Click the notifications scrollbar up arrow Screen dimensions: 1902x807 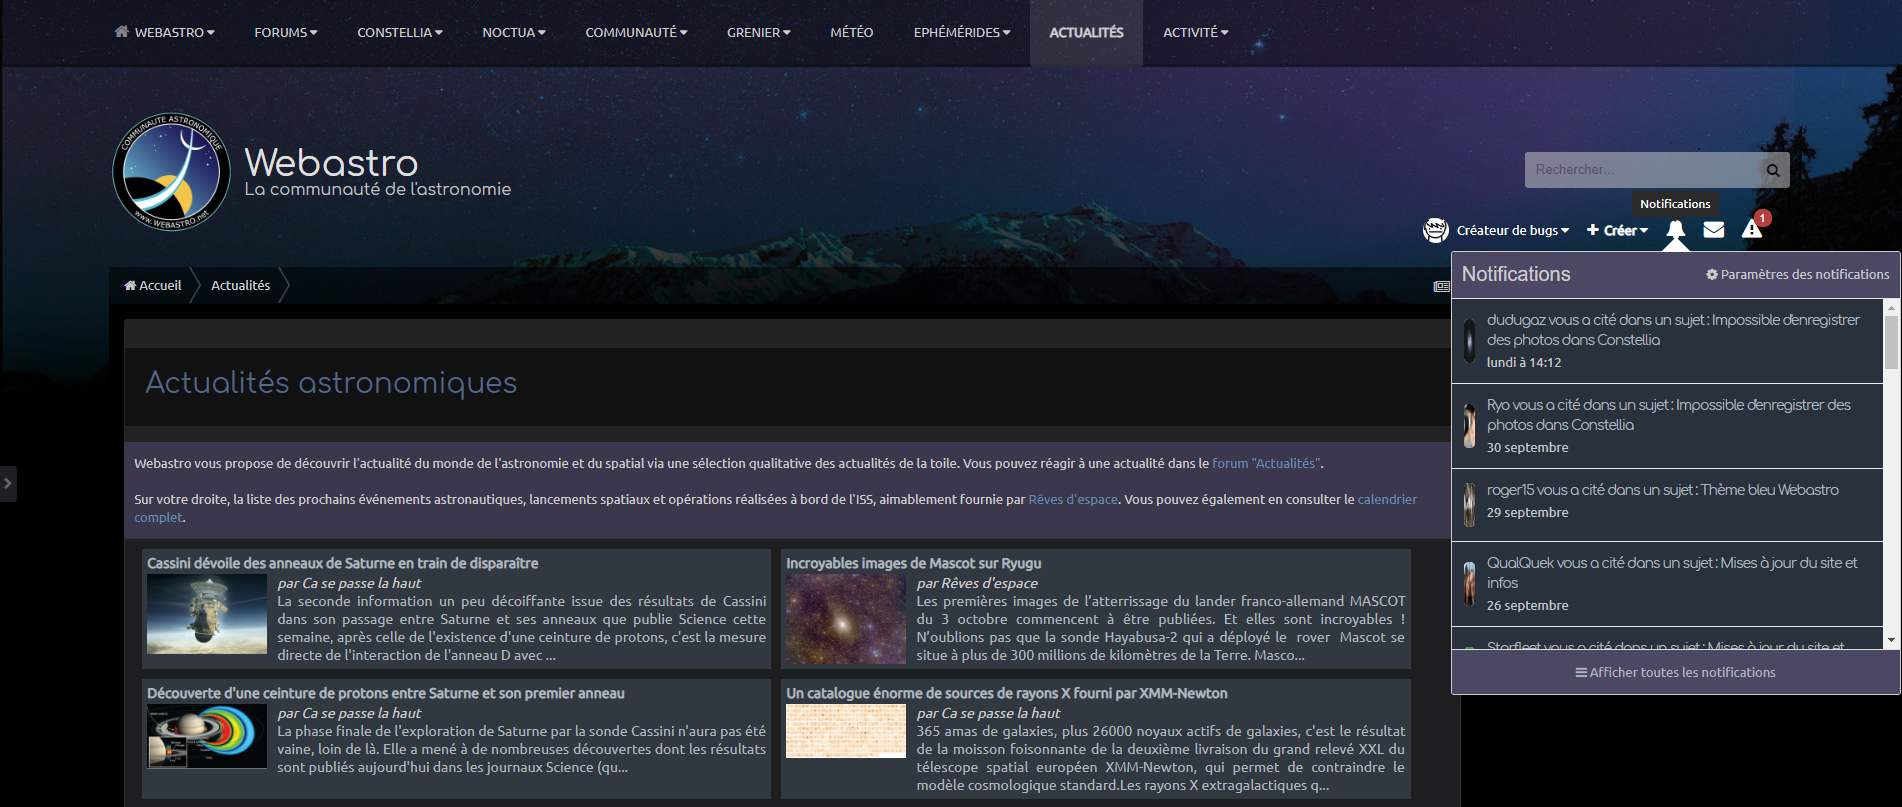pyautogui.click(x=1891, y=308)
